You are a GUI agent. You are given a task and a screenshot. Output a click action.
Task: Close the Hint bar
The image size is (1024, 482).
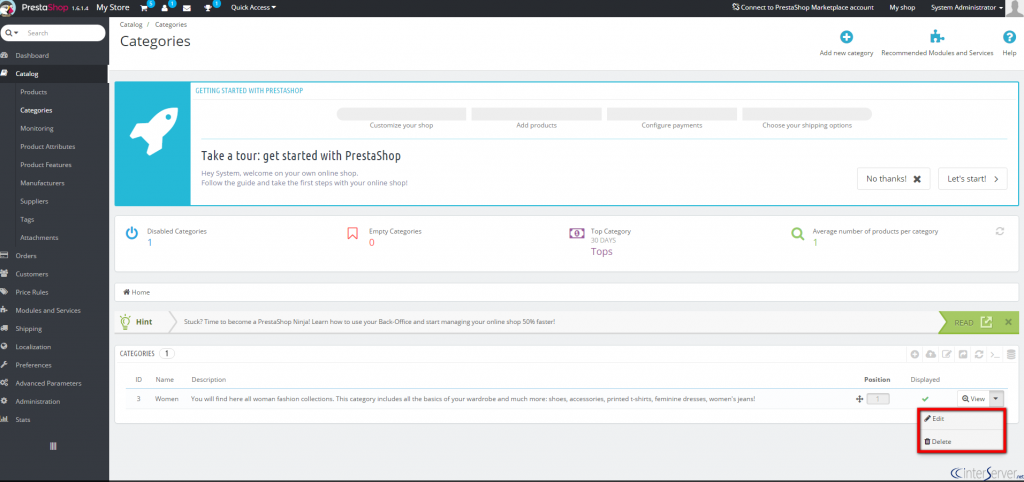click(1008, 322)
